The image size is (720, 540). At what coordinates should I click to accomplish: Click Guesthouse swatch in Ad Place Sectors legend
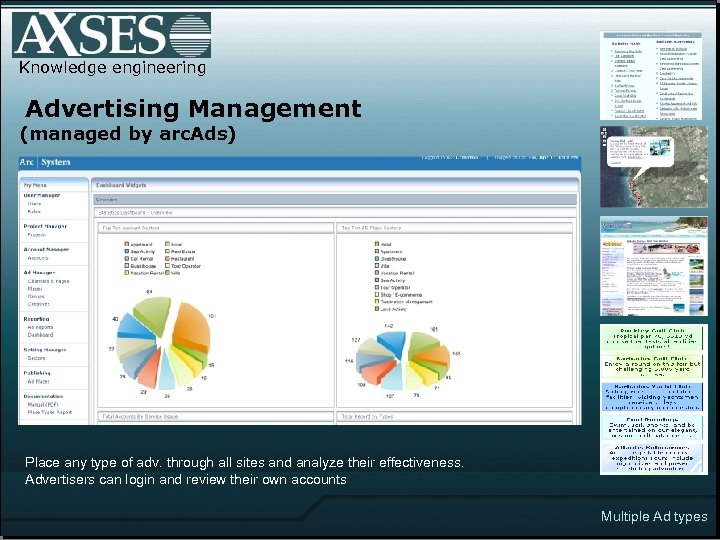tap(377, 259)
